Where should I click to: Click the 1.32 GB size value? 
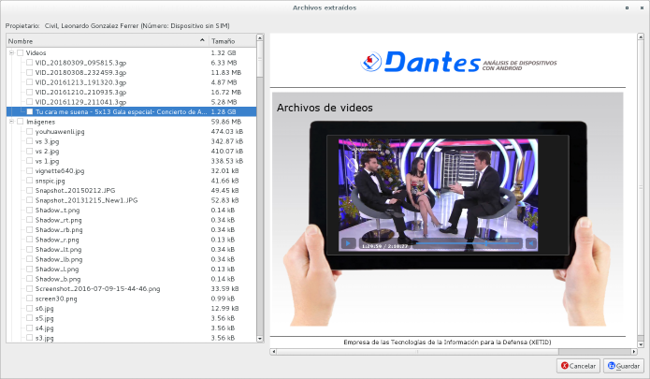tap(223, 53)
